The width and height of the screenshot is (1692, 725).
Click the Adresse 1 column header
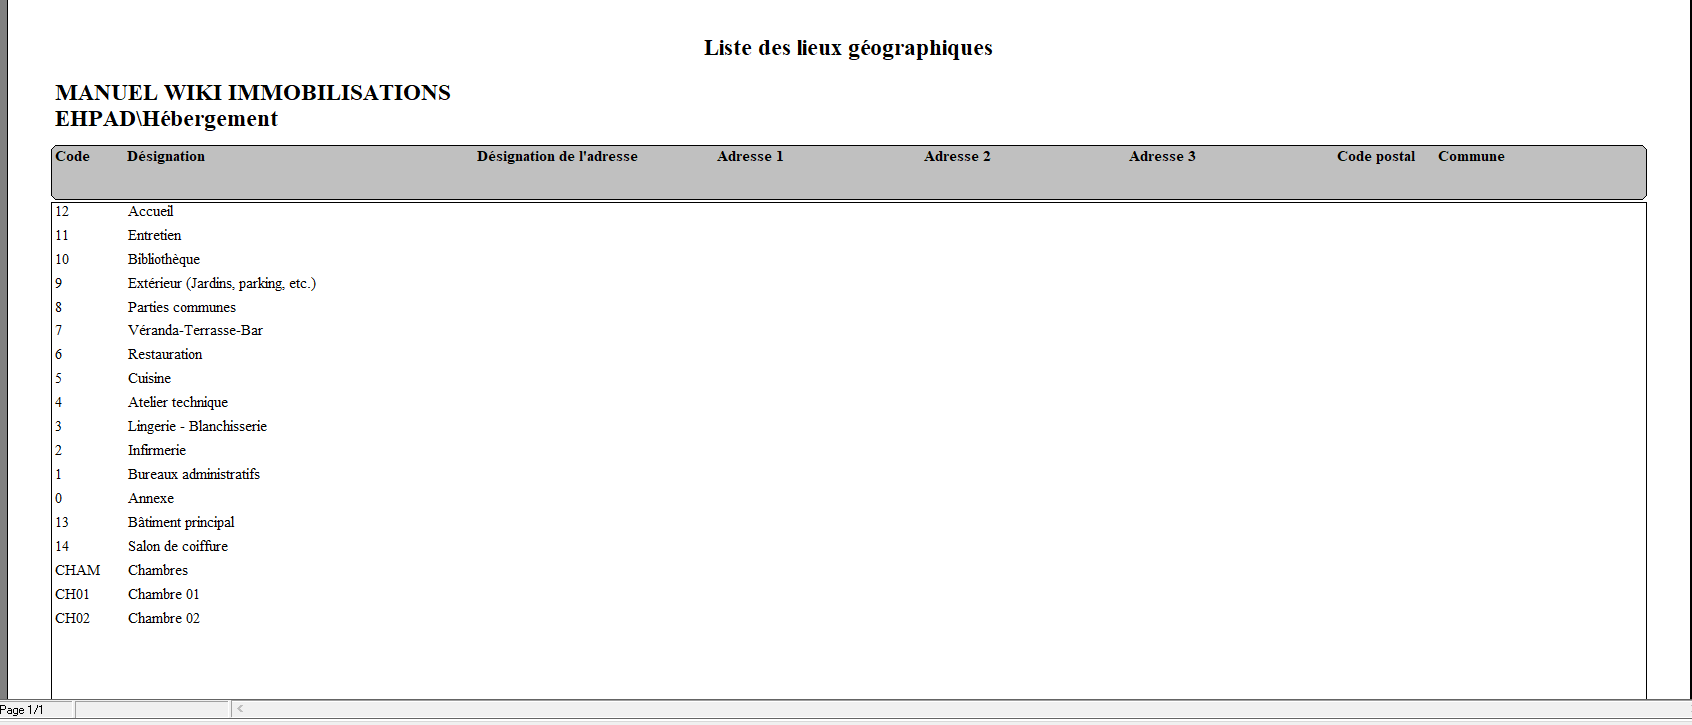click(750, 156)
